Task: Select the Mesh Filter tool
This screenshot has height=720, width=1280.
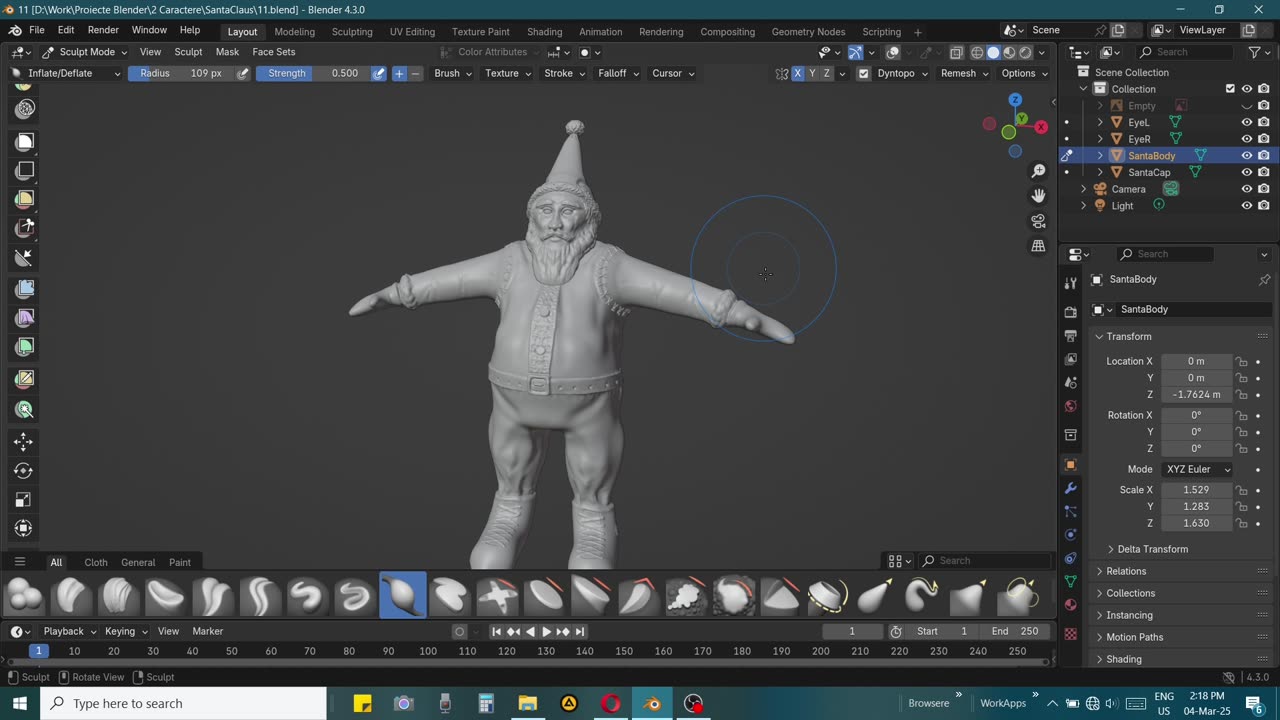Action: [x=25, y=289]
